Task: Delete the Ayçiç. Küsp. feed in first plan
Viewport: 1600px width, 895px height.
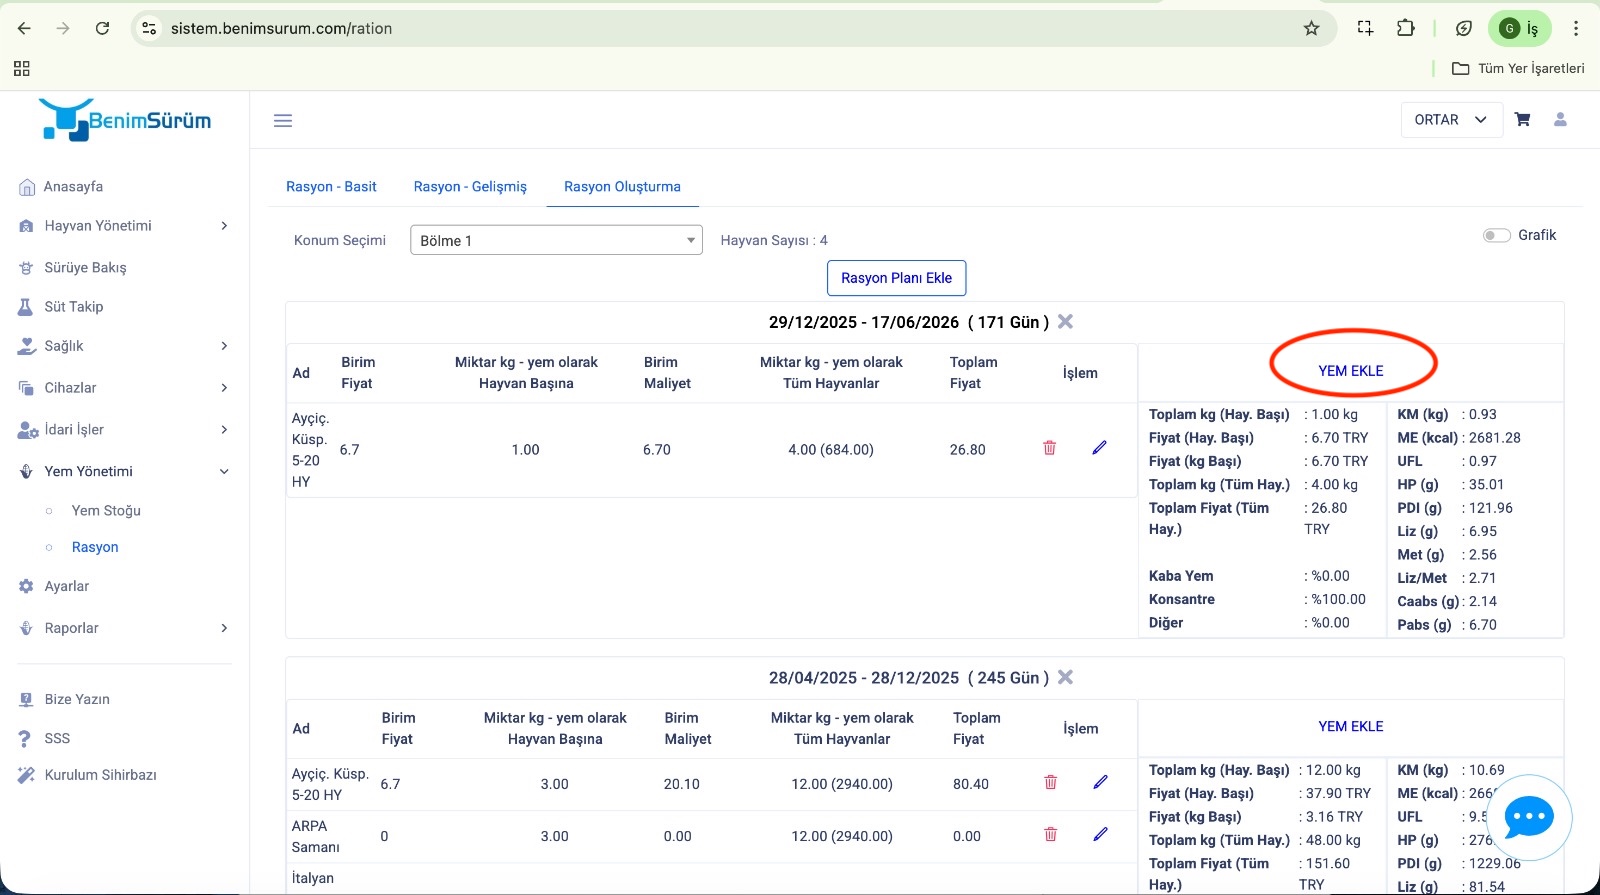Action: click(x=1049, y=448)
